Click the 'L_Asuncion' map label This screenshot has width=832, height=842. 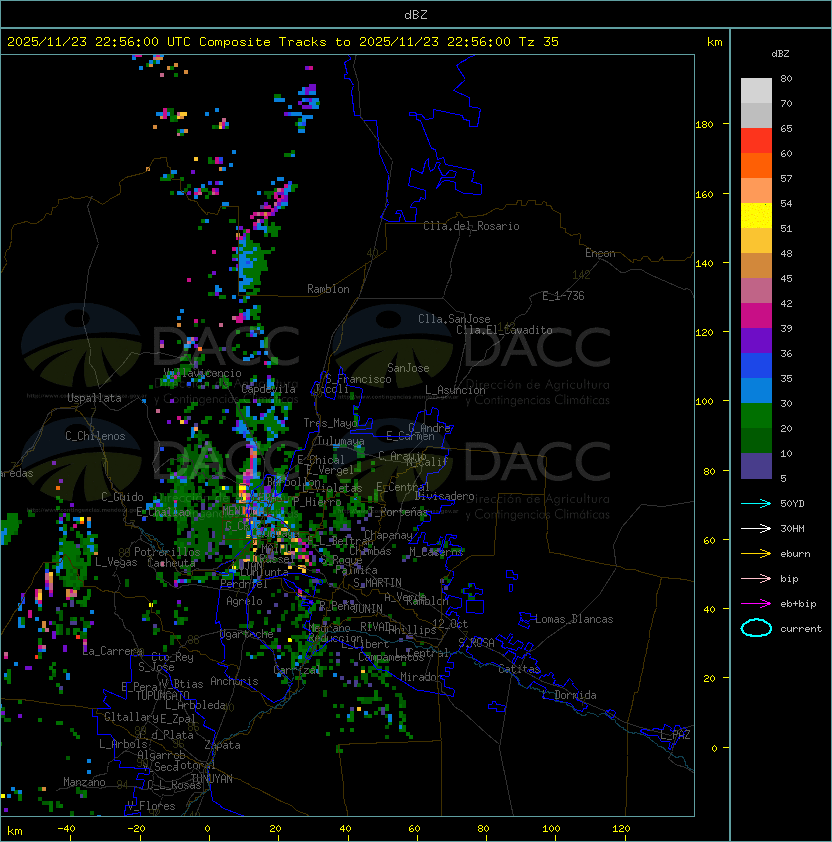[455, 390]
